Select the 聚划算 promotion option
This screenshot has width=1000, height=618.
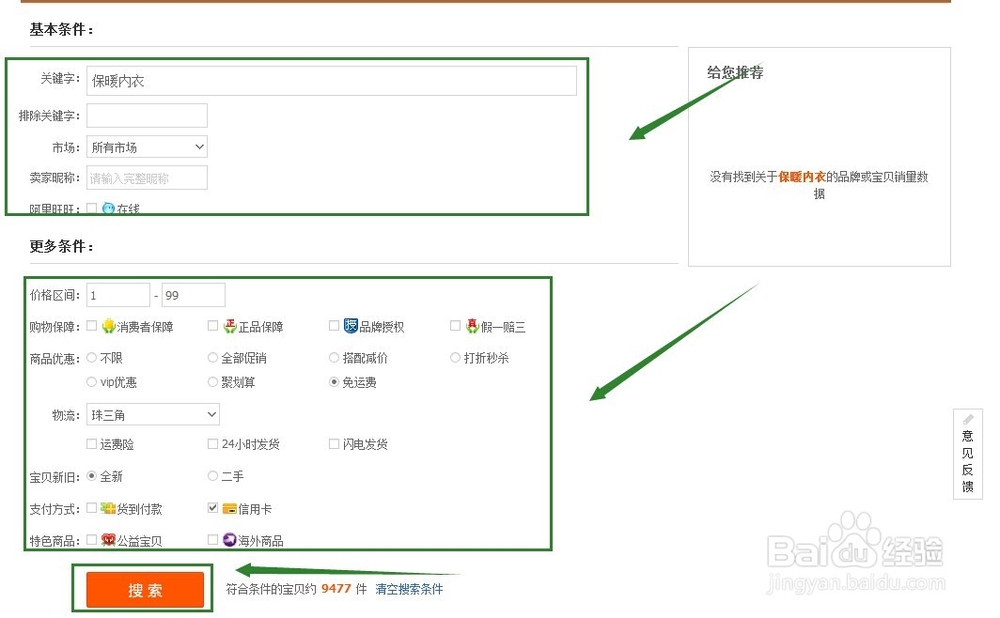211,381
